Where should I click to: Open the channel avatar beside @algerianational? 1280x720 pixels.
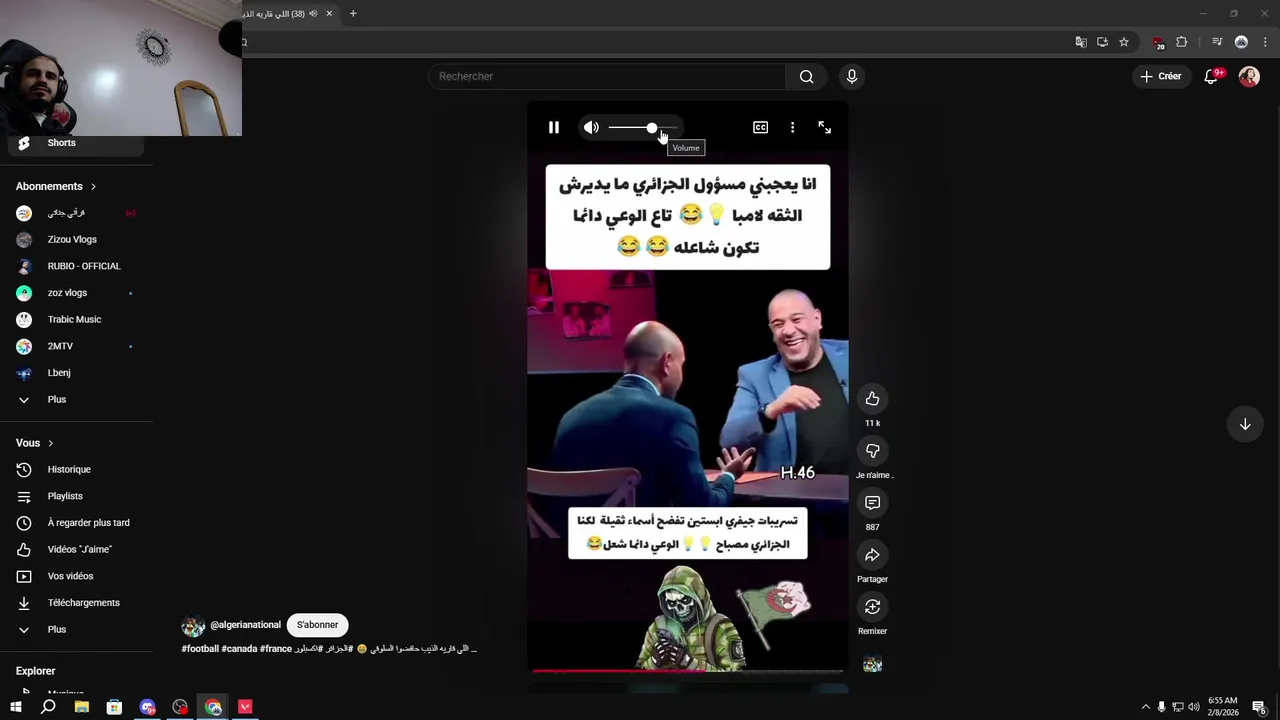[x=193, y=626]
